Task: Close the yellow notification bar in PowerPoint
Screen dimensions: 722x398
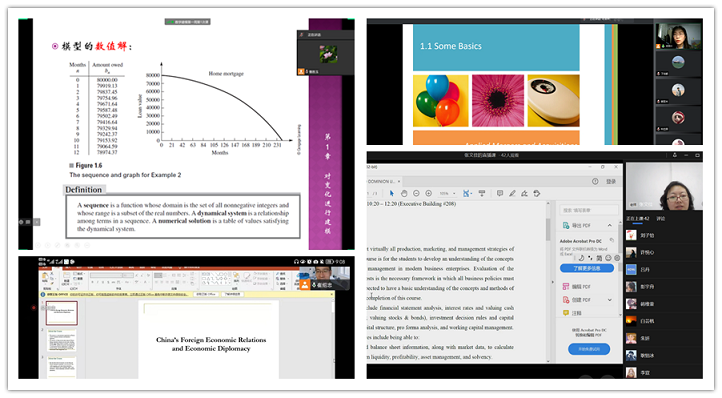Action: click(332, 294)
